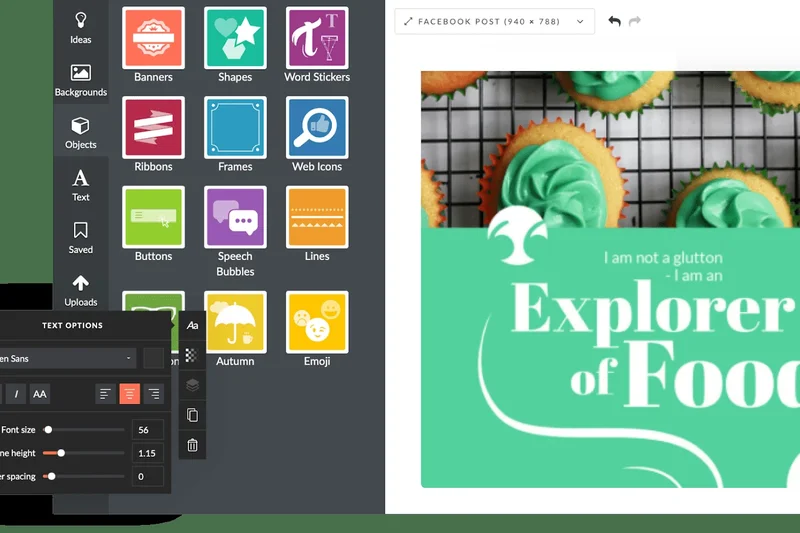Choose the Speech Bubbles category
The image size is (800, 533).
pos(235,217)
